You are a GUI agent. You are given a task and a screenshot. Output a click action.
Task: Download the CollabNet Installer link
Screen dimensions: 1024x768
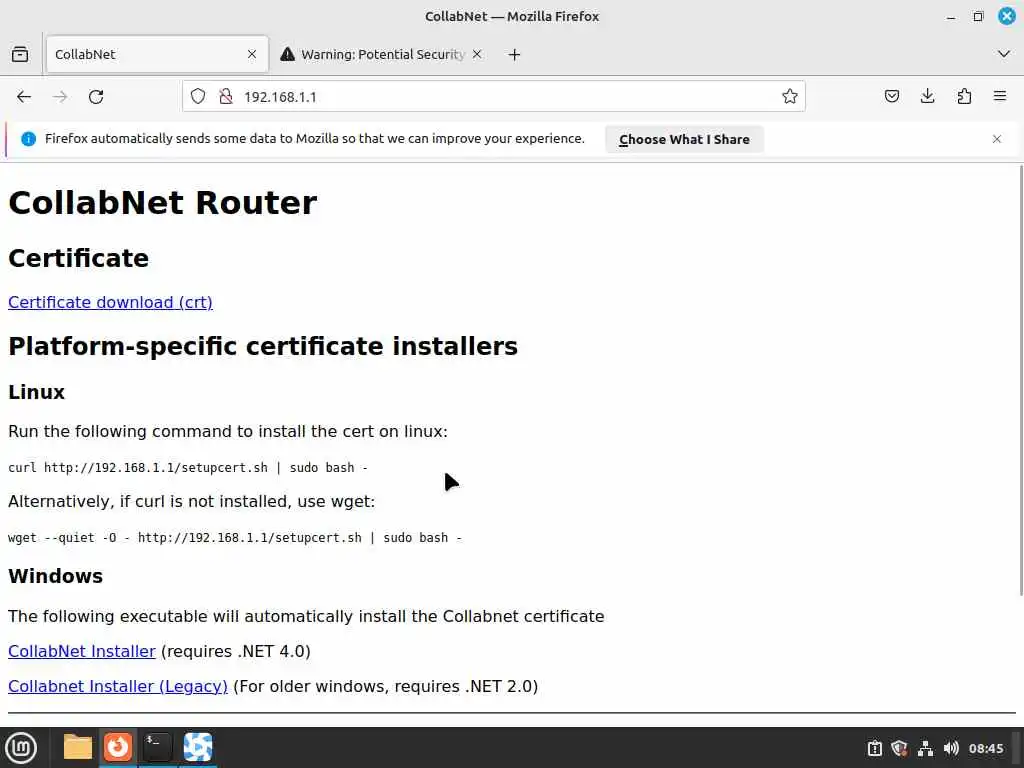coord(82,651)
